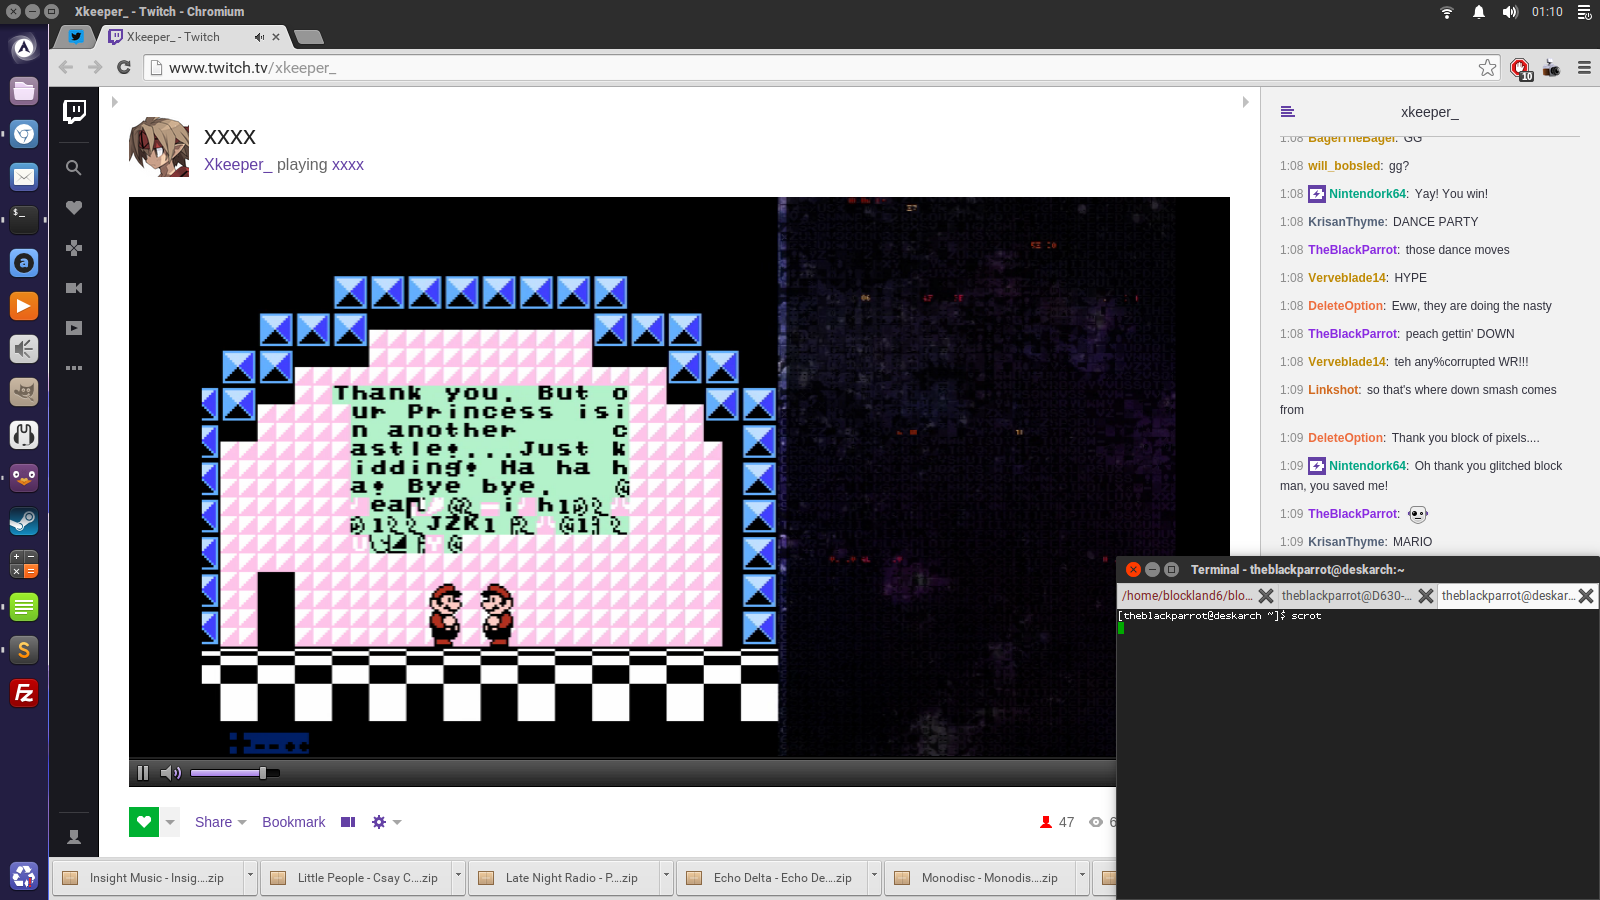The width and height of the screenshot is (1600, 900).
Task: Open the Share dropdown
Action: 220,822
